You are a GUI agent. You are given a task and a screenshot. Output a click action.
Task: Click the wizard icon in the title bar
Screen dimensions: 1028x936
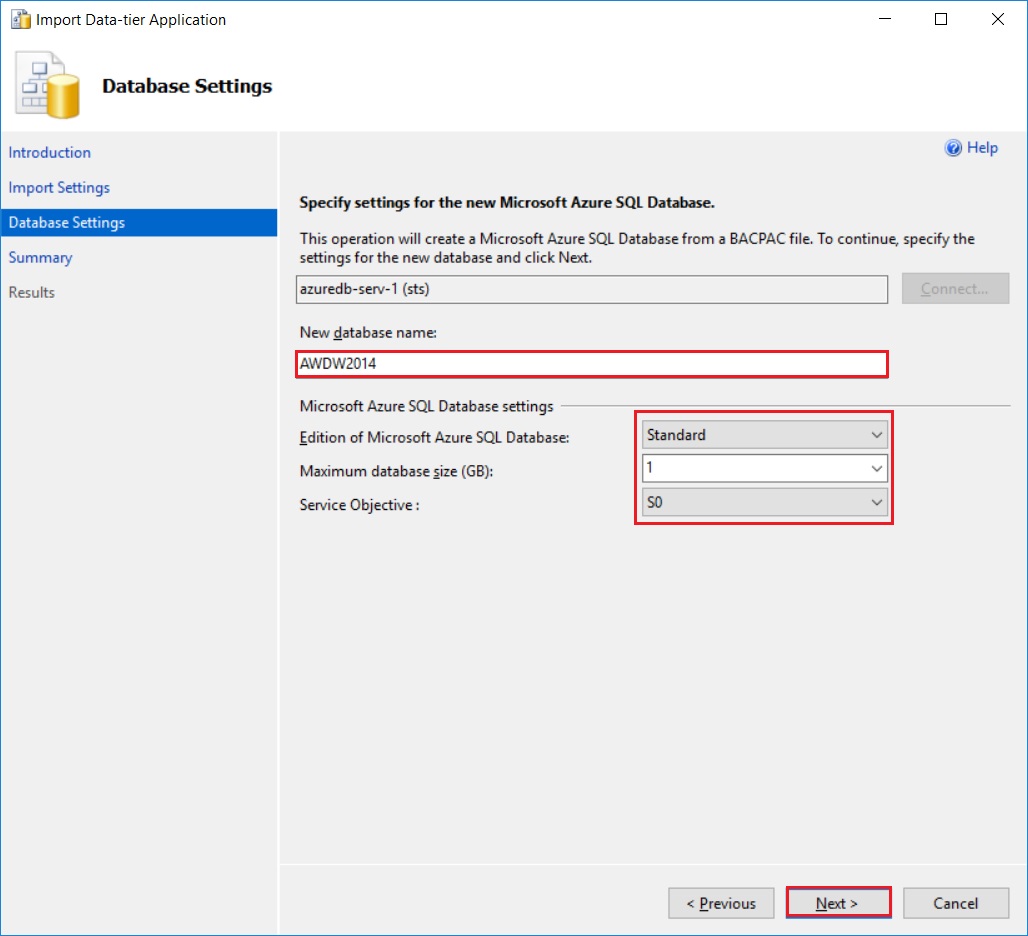point(21,20)
